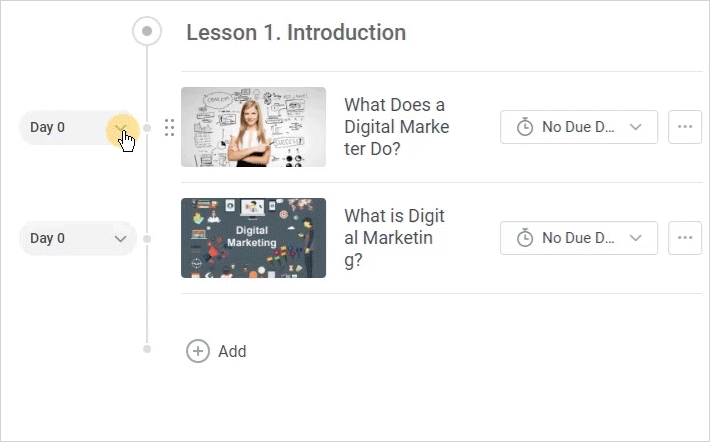
Task: Click the stopwatch icon in the second due date box
Action: coord(525,238)
